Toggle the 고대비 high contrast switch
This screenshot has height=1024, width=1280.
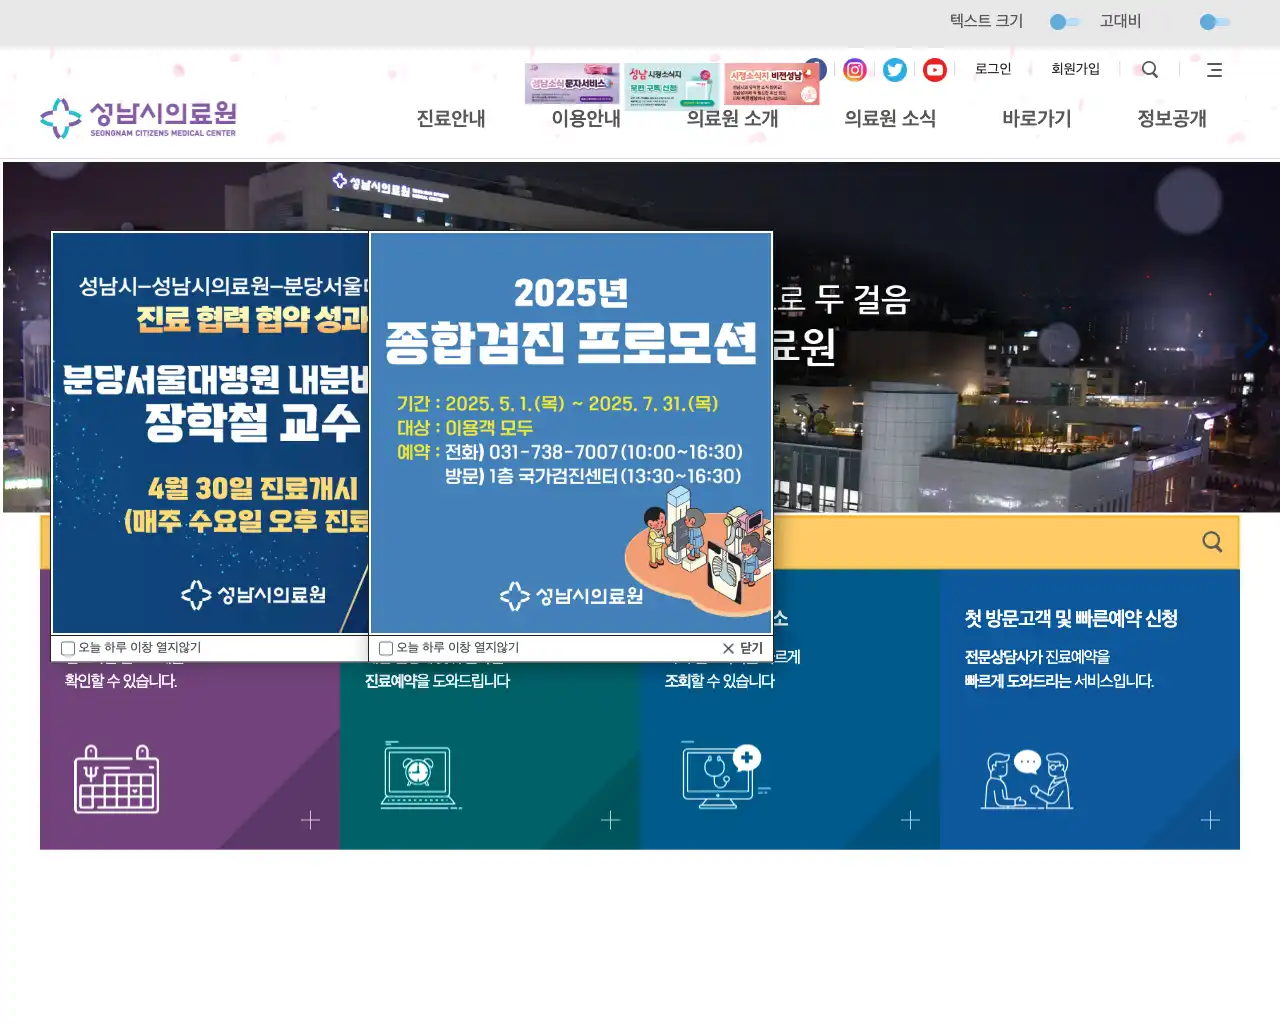click(1215, 21)
